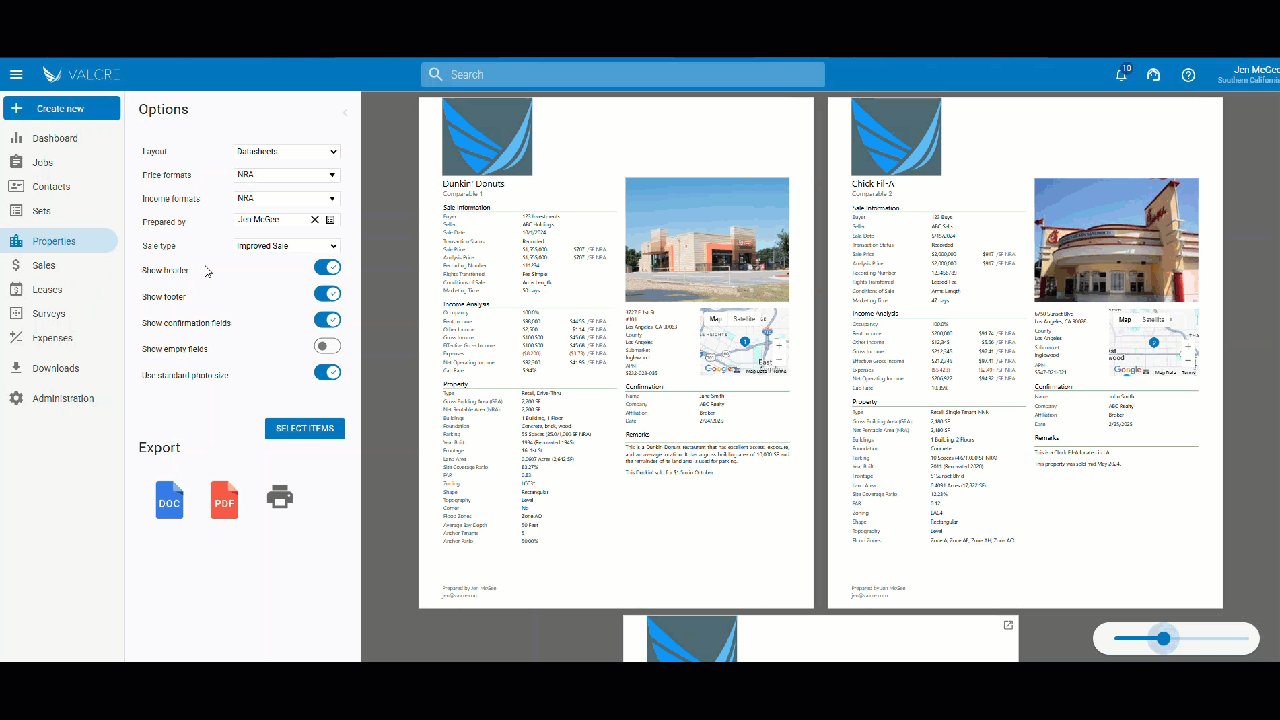Select Map view on Dunkin' Donuts map
This screenshot has height=720, width=1280.
coord(716,319)
